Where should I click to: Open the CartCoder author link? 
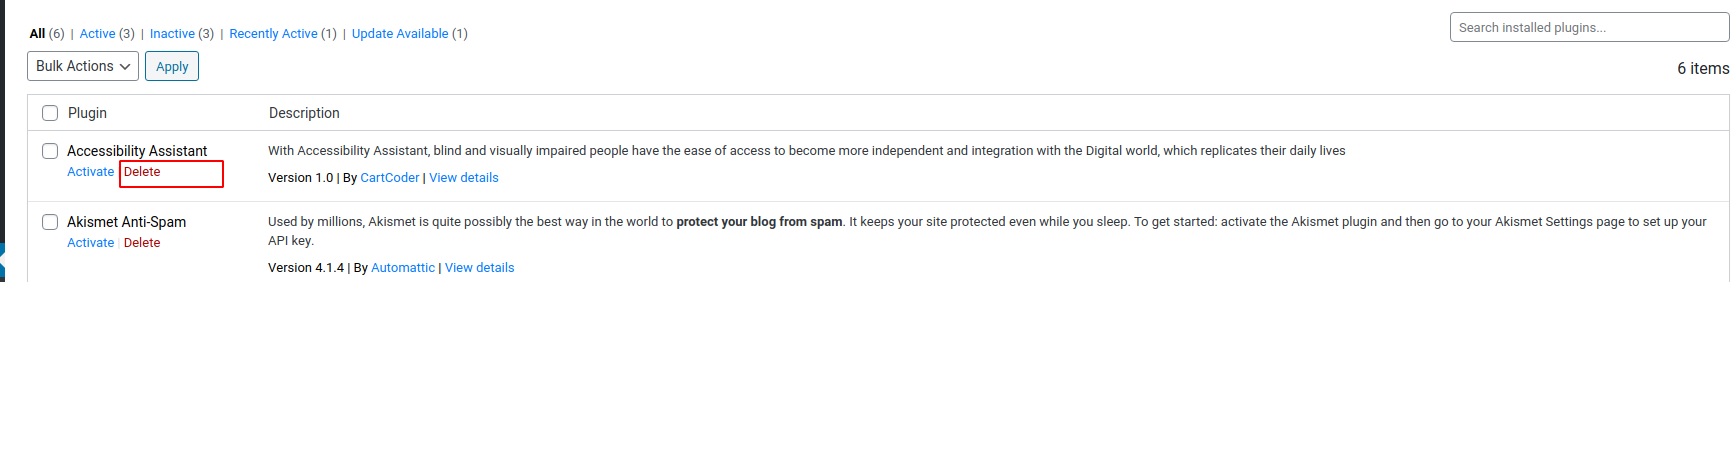click(389, 178)
